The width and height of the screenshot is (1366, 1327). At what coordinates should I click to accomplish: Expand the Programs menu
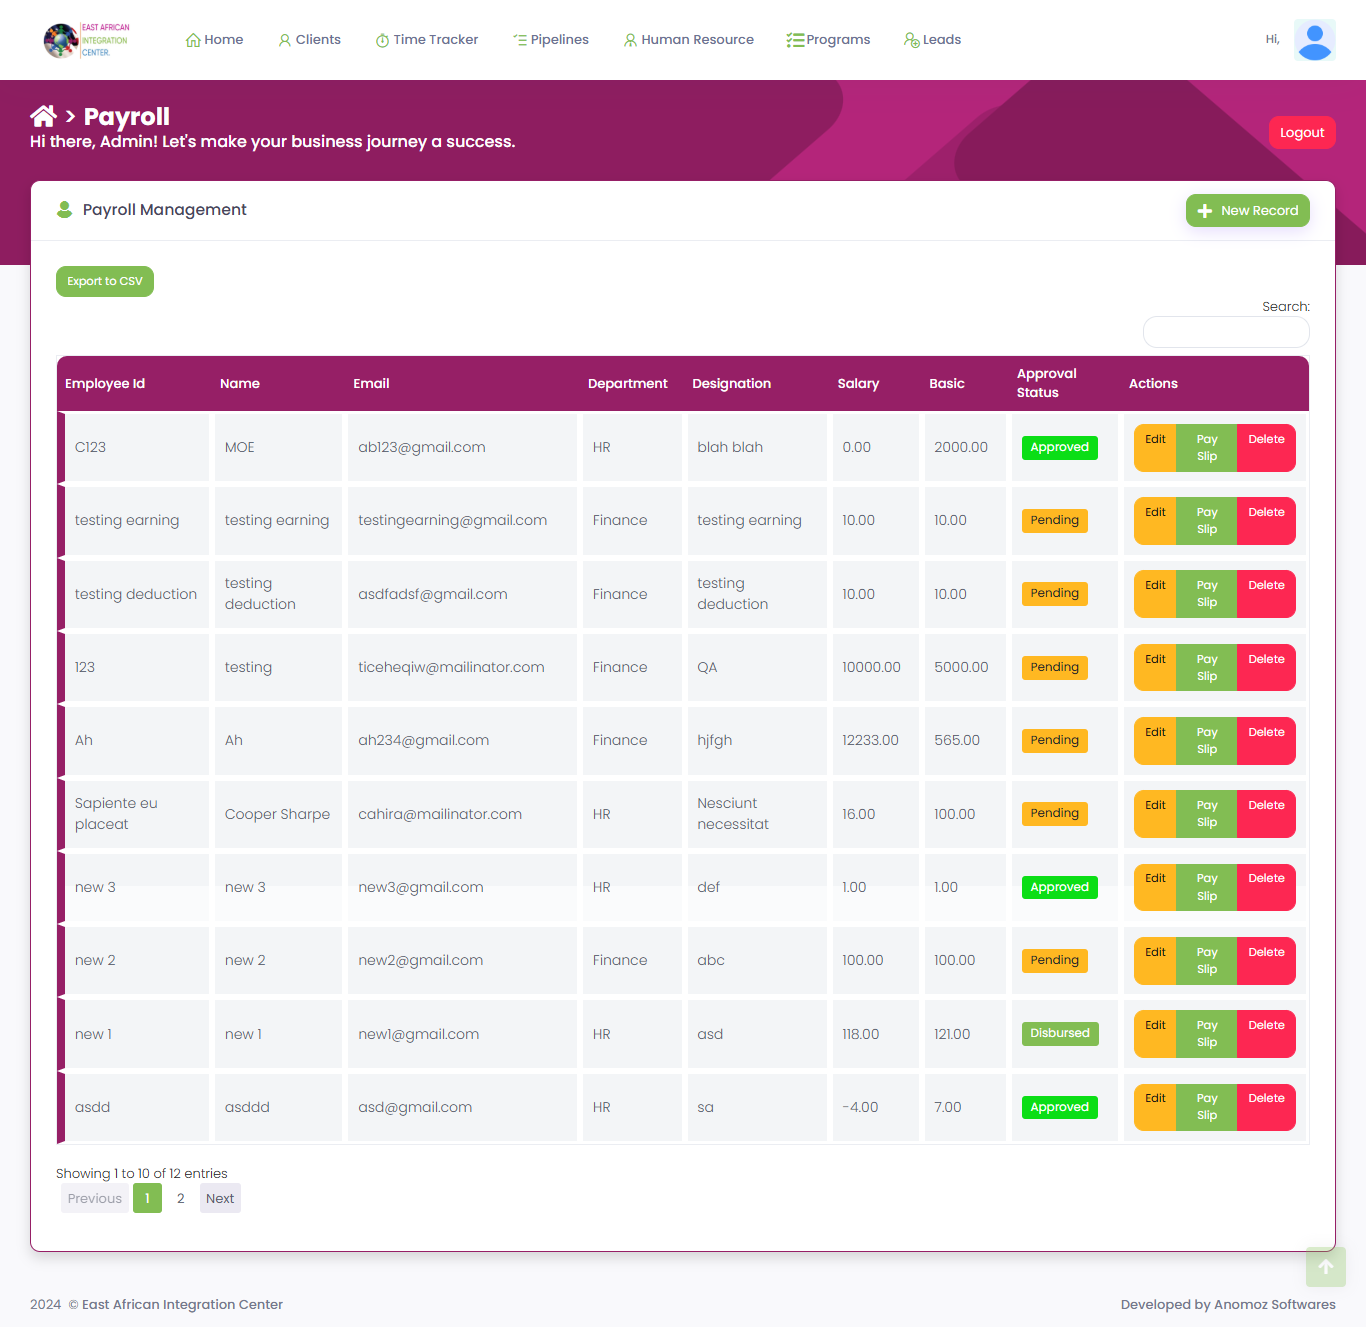coord(828,40)
